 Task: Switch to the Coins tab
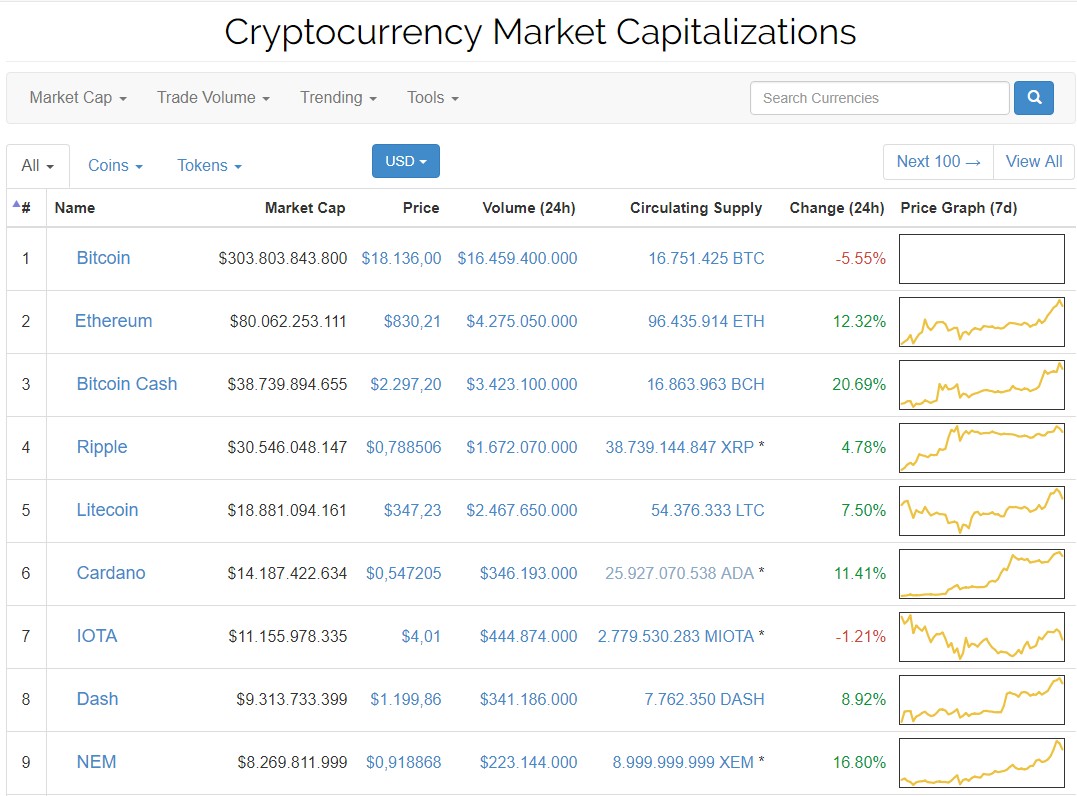click(115, 166)
